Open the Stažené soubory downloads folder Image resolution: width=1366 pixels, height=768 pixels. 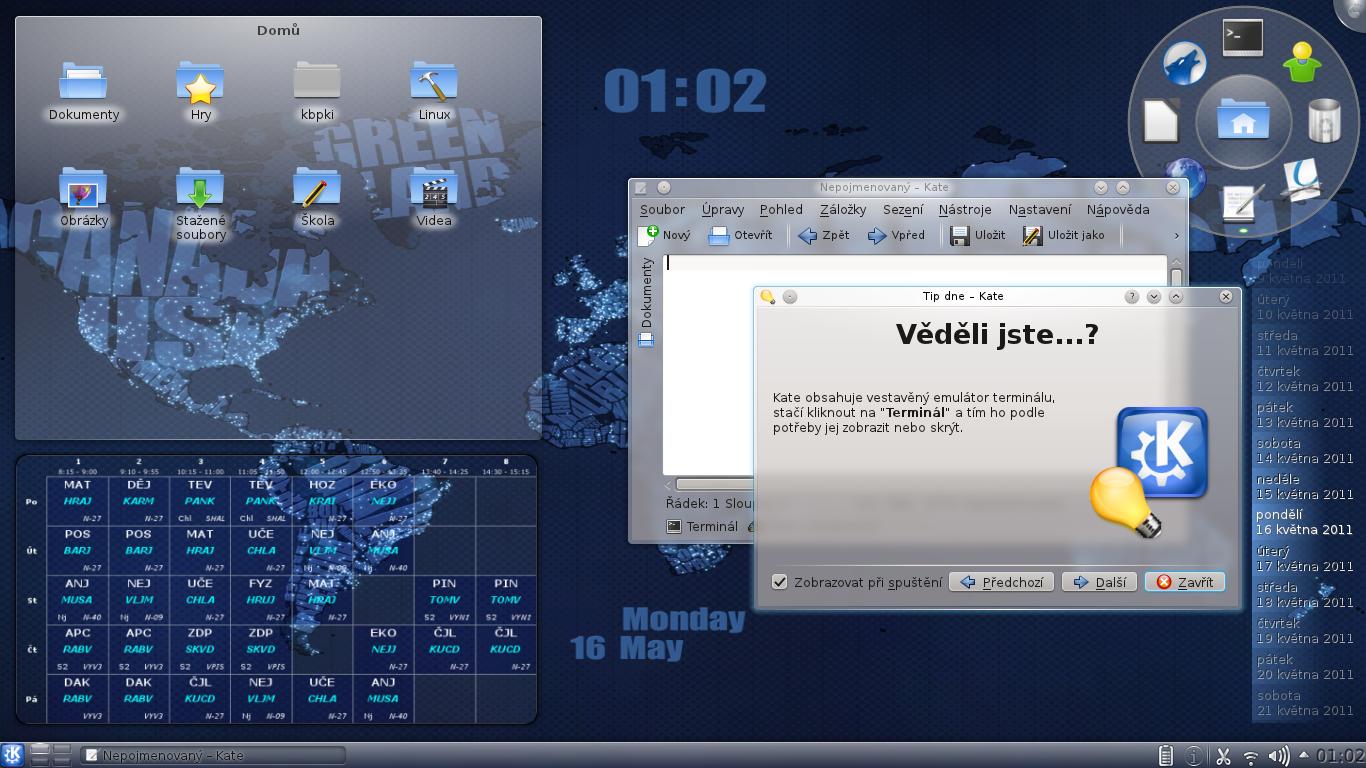pyautogui.click(x=200, y=187)
